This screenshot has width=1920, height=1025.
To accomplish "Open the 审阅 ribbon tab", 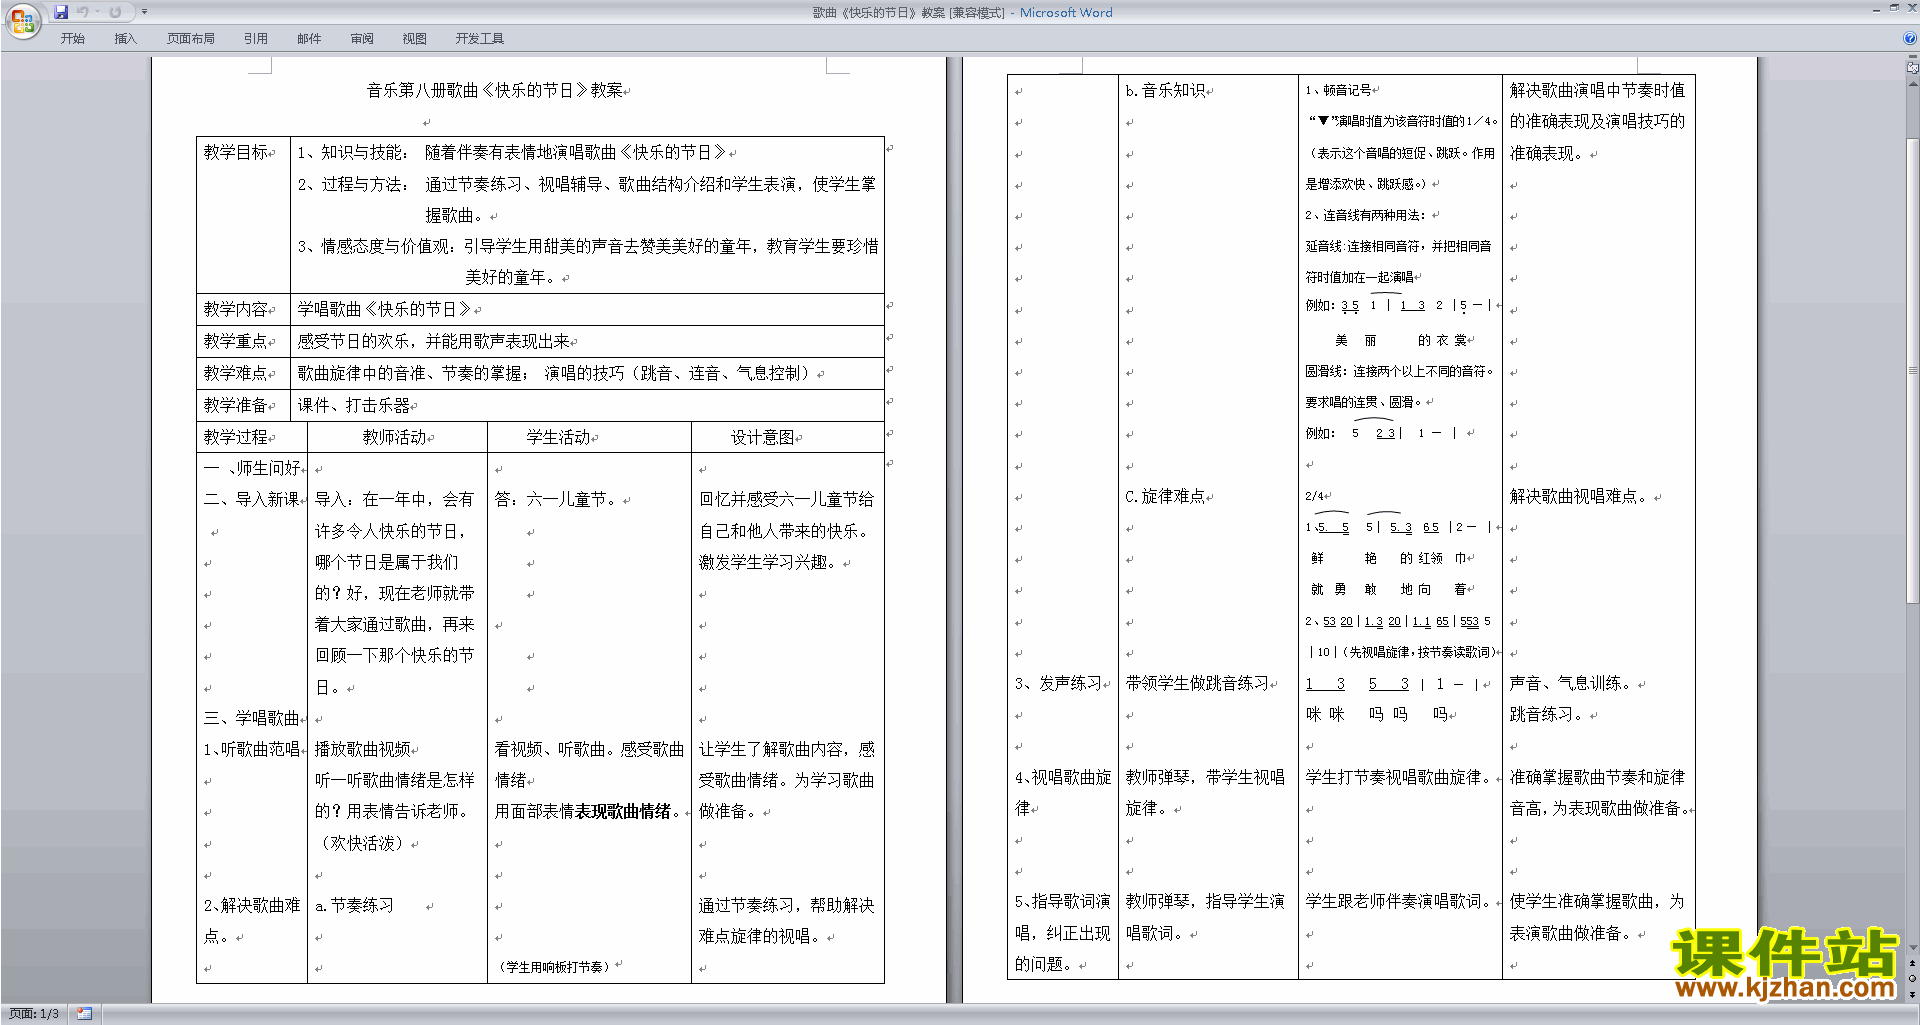I will [x=362, y=38].
